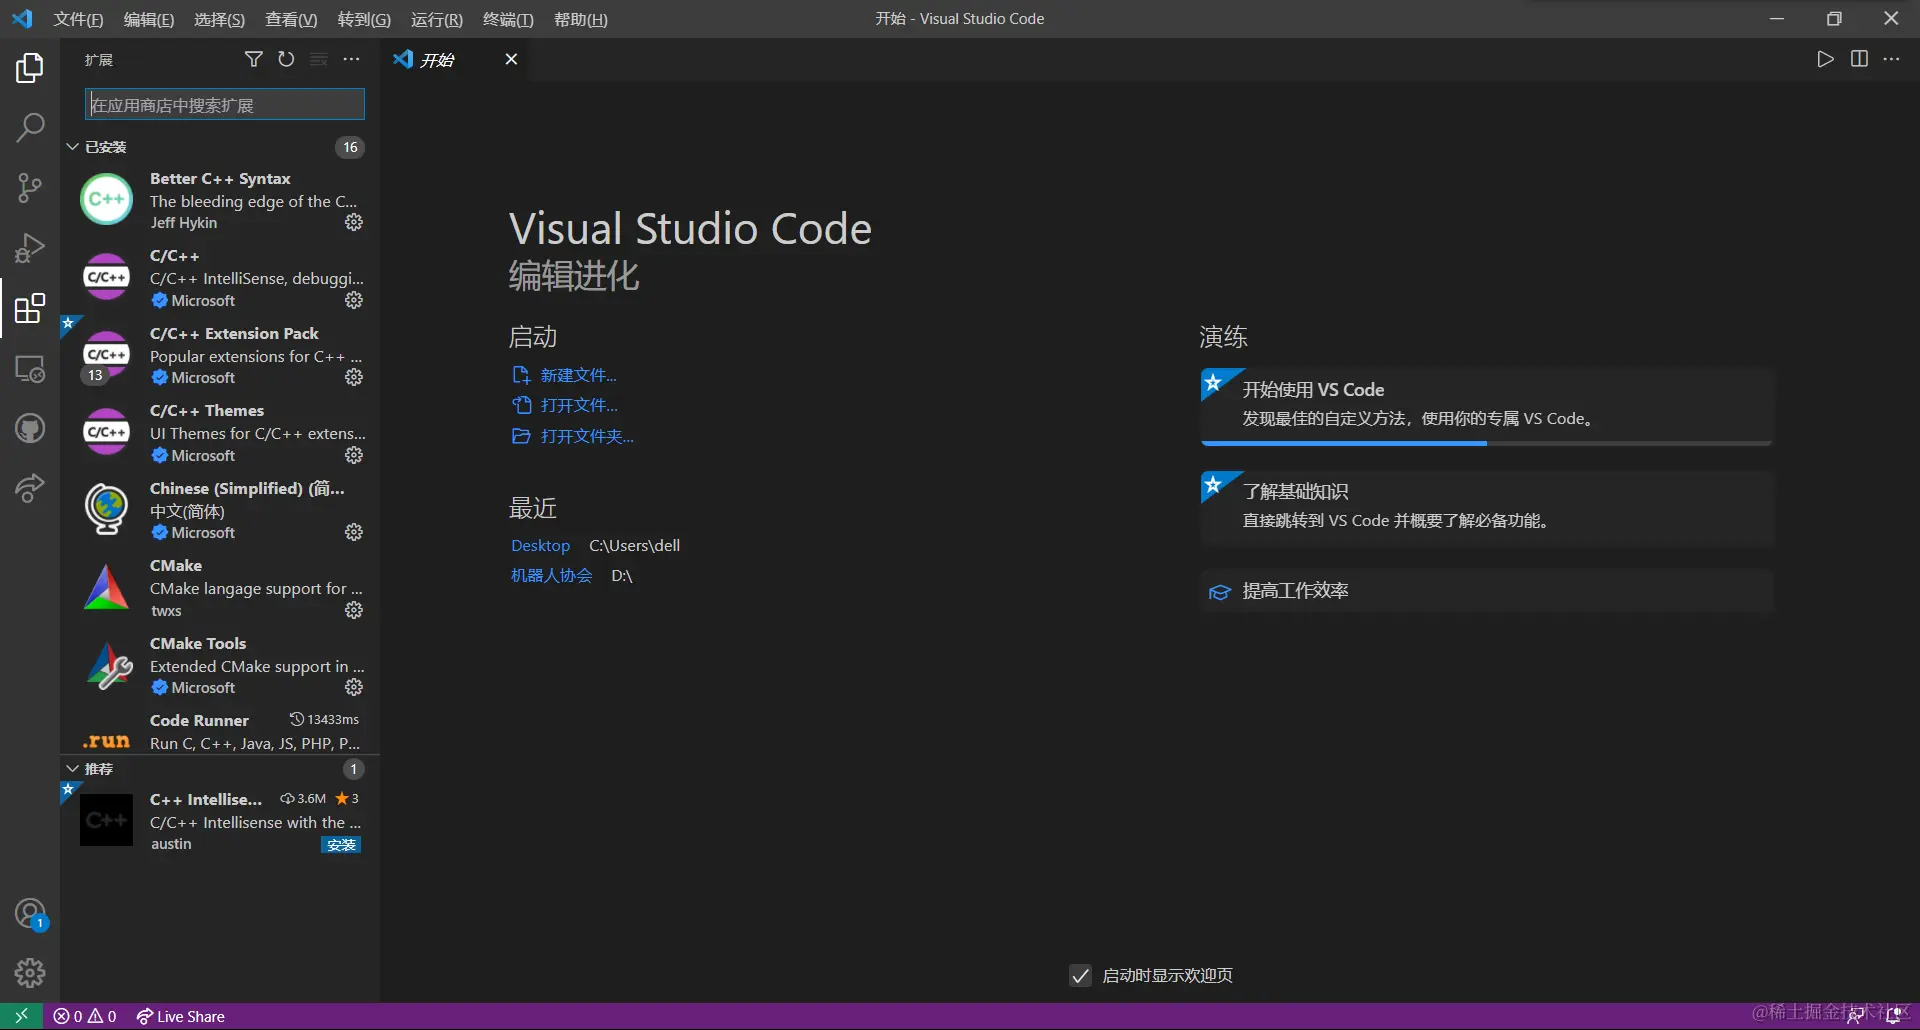Open manage gear for Chinese (Simplified) pack

coord(354,532)
